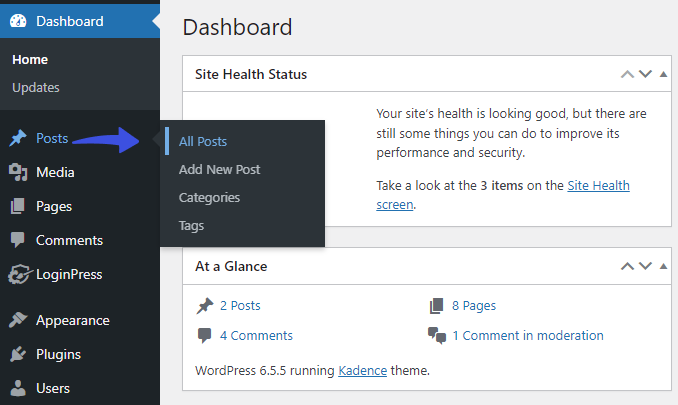The image size is (678, 405).
Task: Click the Media icon in sidebar
Action: [18, 172]
